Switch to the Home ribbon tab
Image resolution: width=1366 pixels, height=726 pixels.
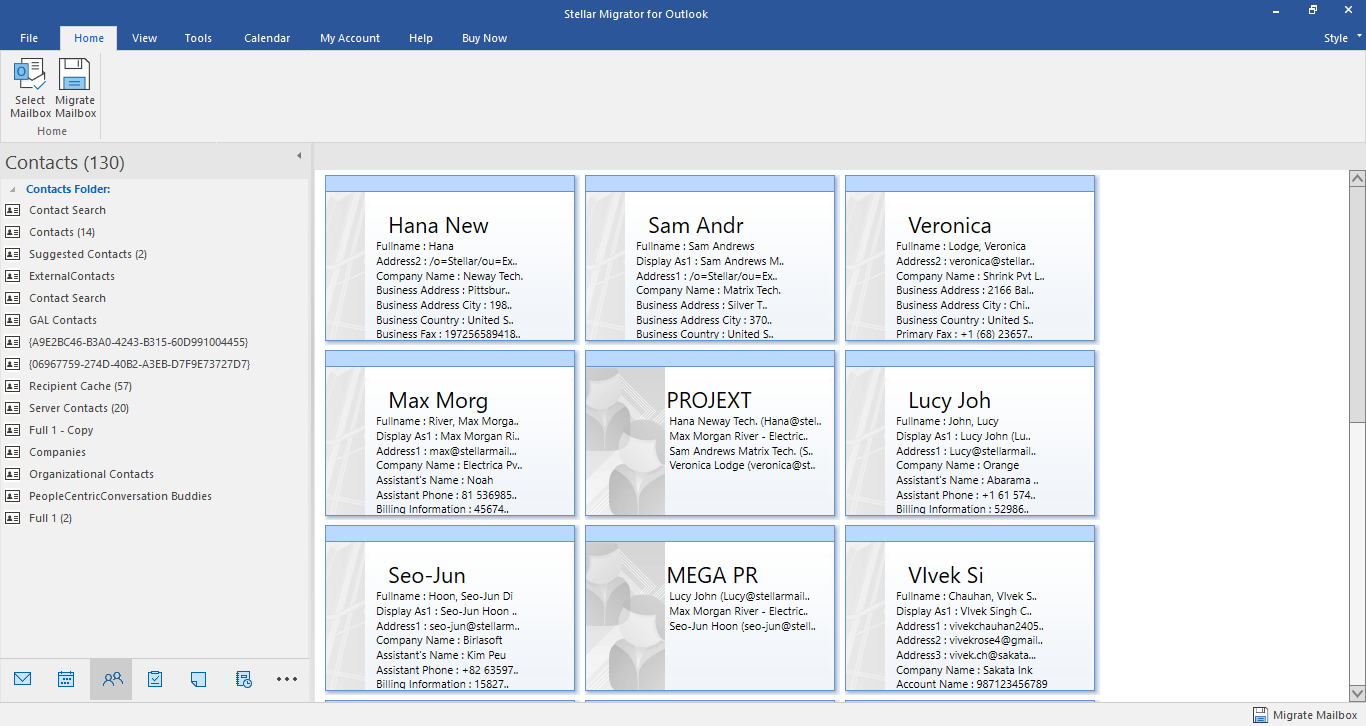click(x=89, y=38)
